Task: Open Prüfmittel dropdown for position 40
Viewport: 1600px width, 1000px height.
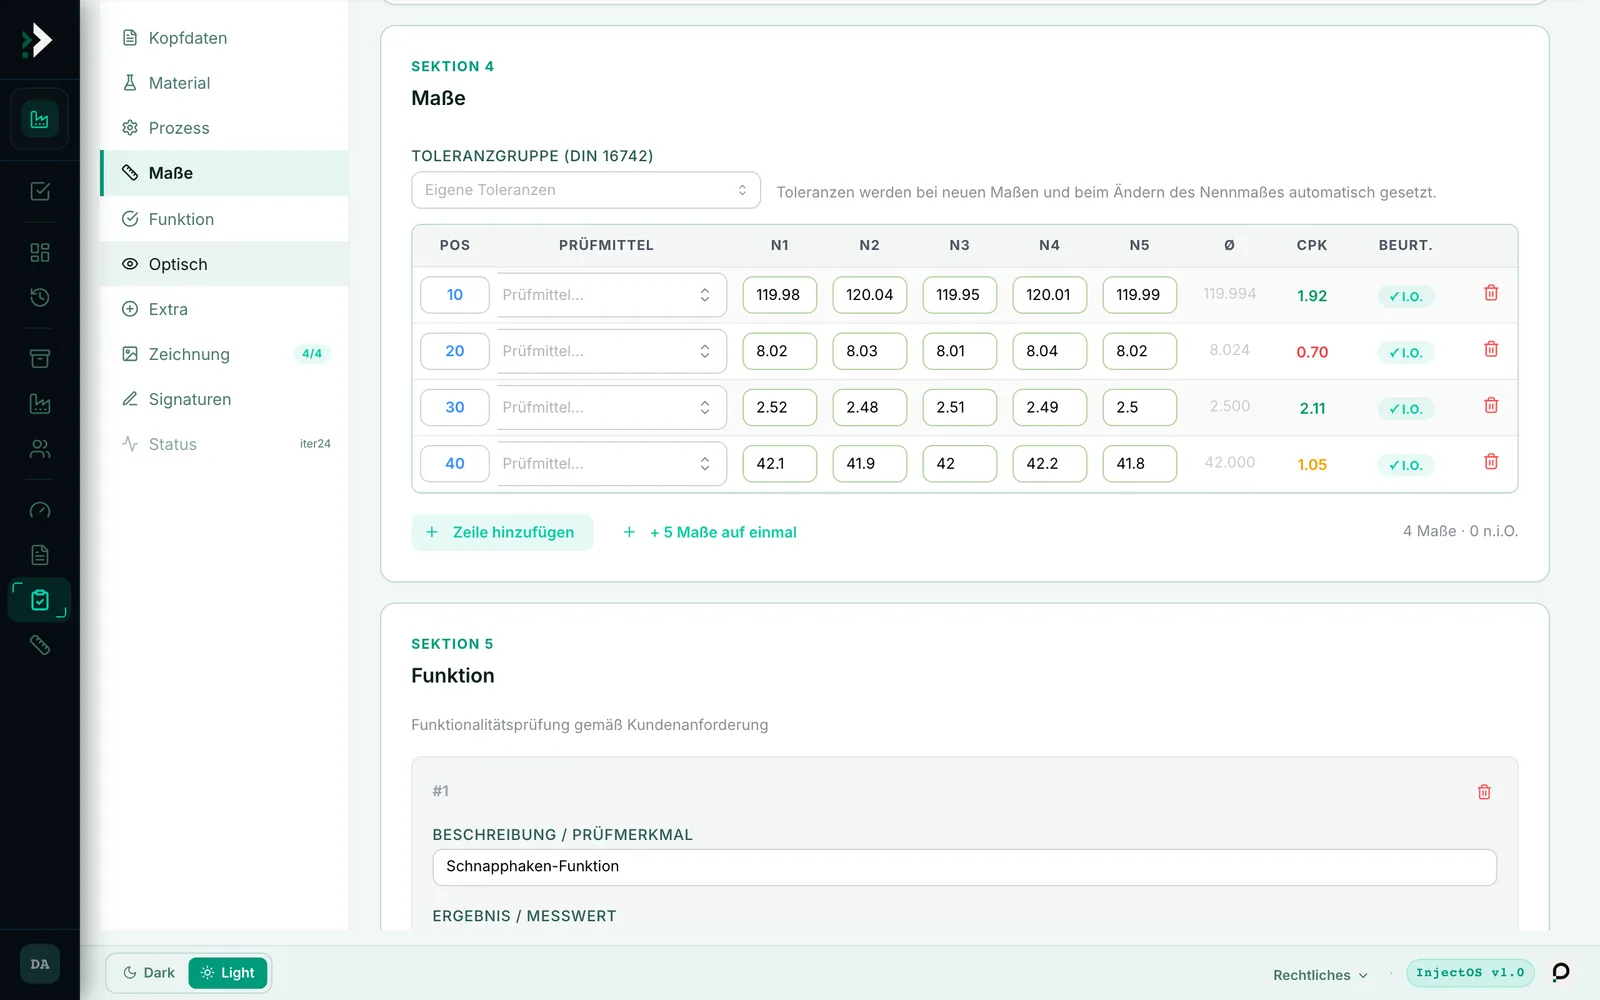Action: (x=611, y=463)
